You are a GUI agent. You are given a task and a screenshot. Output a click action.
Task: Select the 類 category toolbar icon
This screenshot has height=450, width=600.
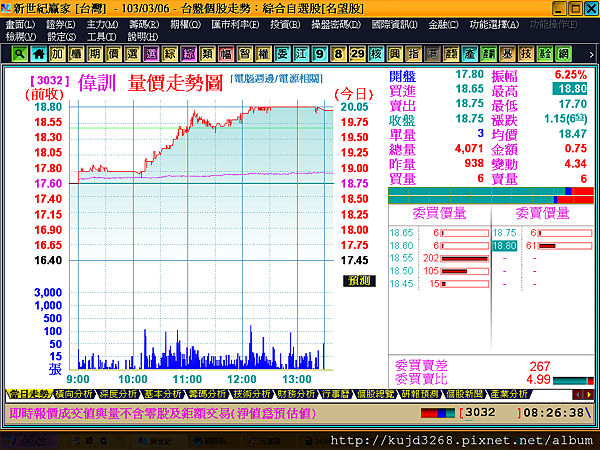click(207, 54)
